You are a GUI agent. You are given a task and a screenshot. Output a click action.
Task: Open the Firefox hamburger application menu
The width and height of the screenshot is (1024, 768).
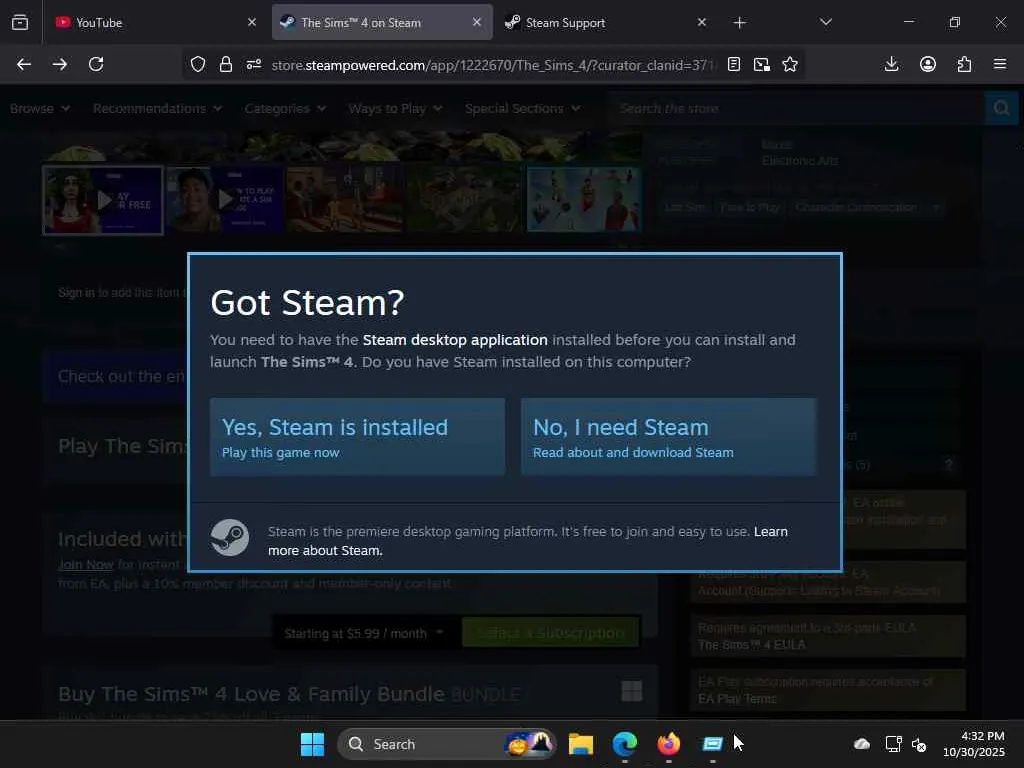coord(999,64)
